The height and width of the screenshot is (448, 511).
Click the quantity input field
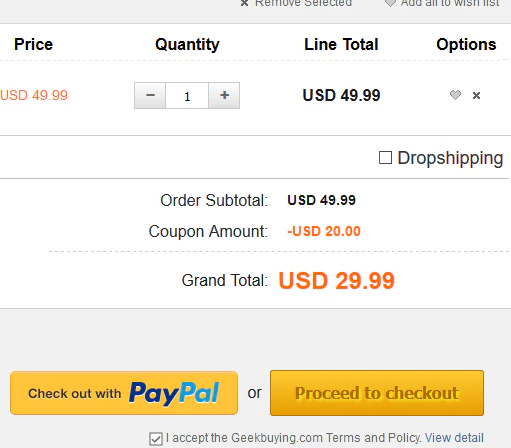point(187,96)
